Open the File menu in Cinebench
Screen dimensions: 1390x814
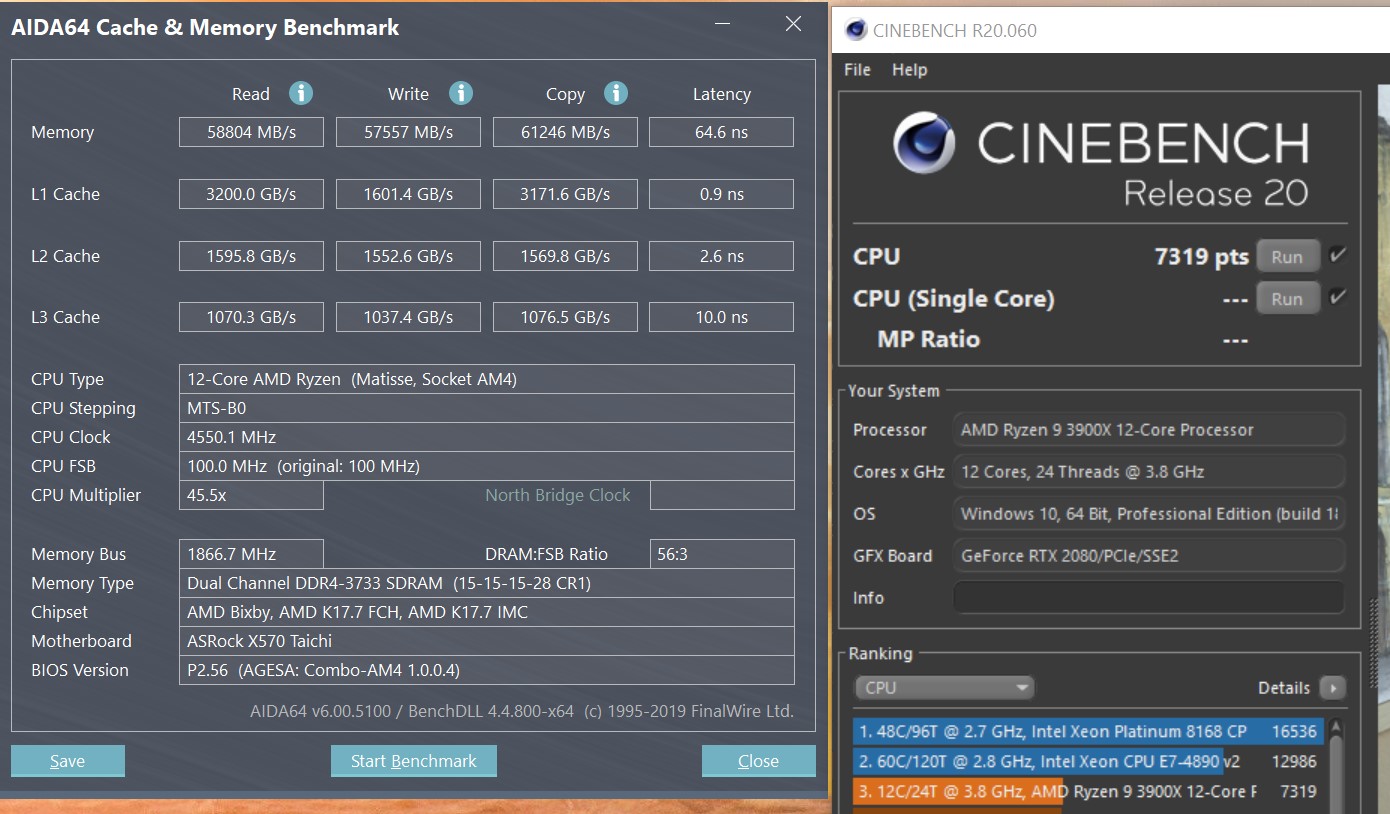point(857,70)
